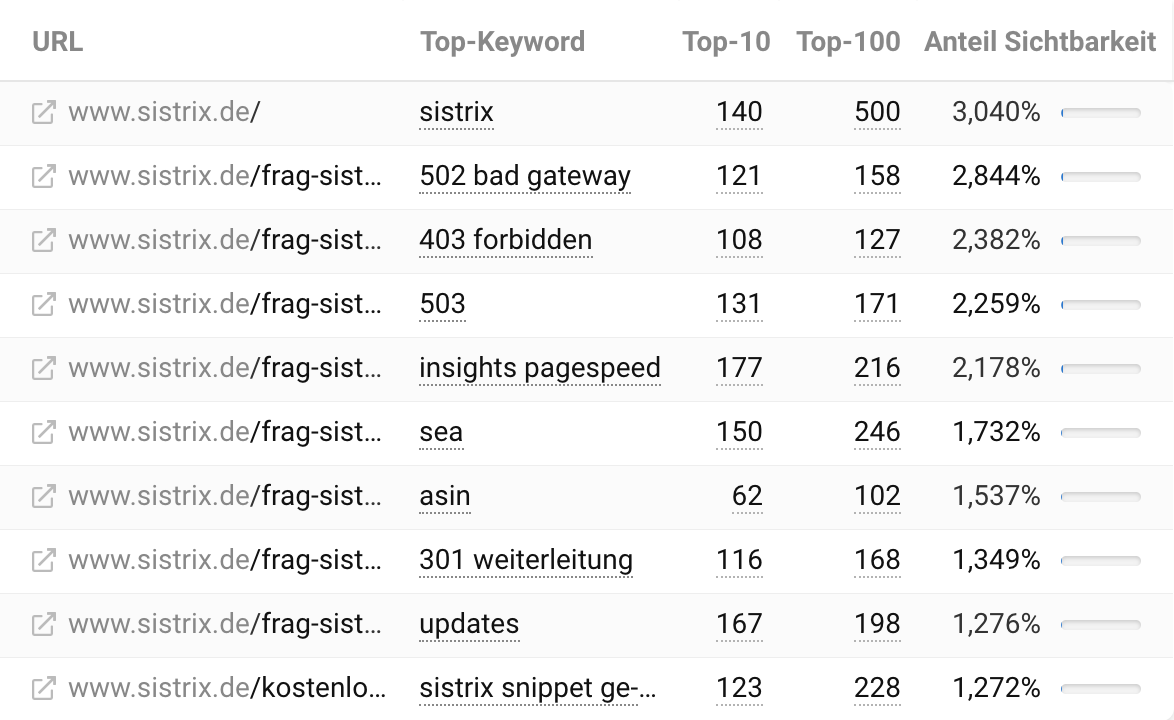Click the 'insights pagespeed' keyword

coord(540,368)
